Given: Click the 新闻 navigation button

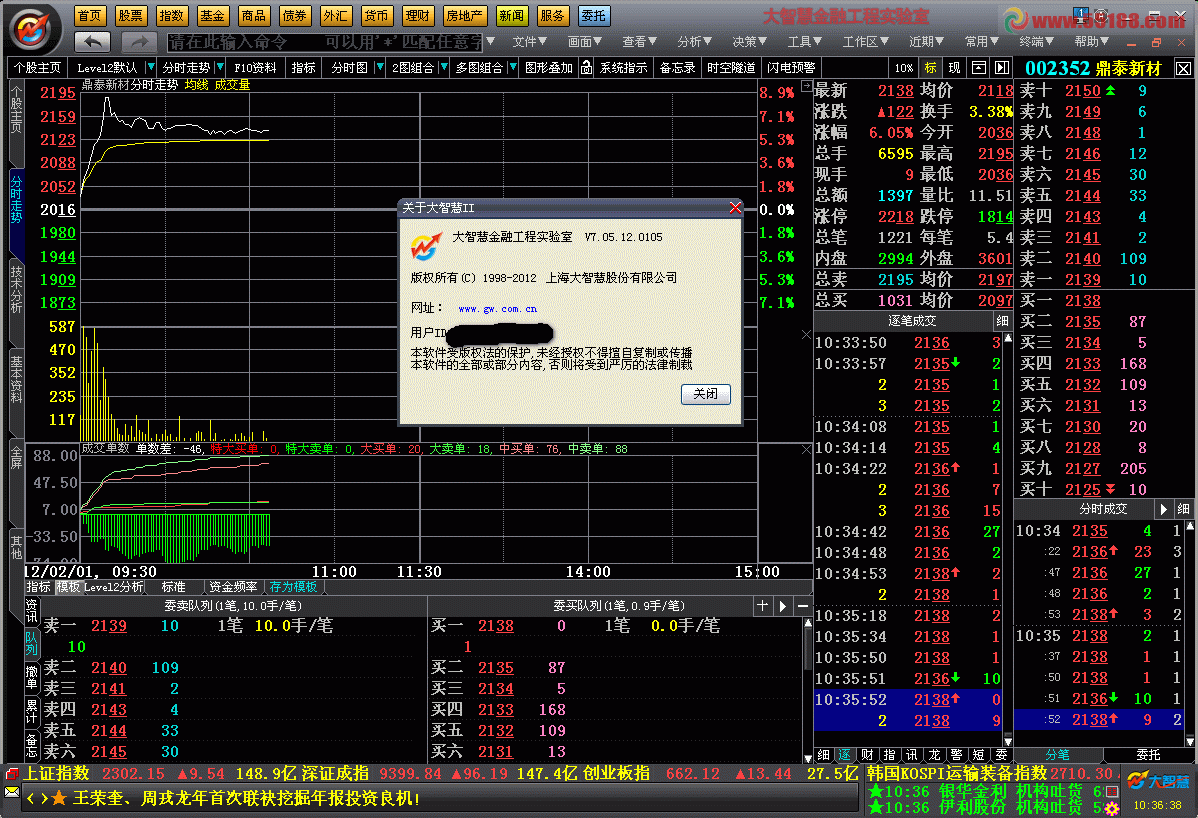Looking at the screenshot, I should click(511, 15).
